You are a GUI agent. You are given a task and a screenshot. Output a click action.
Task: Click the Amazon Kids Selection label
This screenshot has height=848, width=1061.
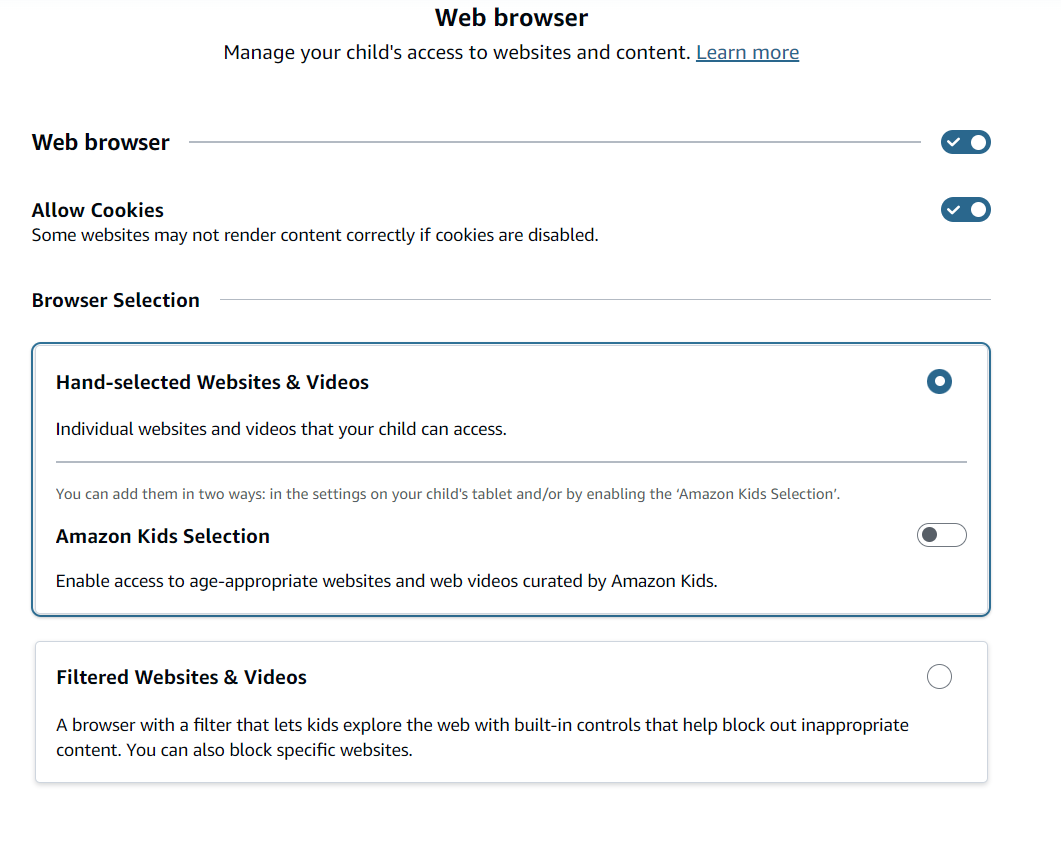pyautogui.click(x=162, y=535)
